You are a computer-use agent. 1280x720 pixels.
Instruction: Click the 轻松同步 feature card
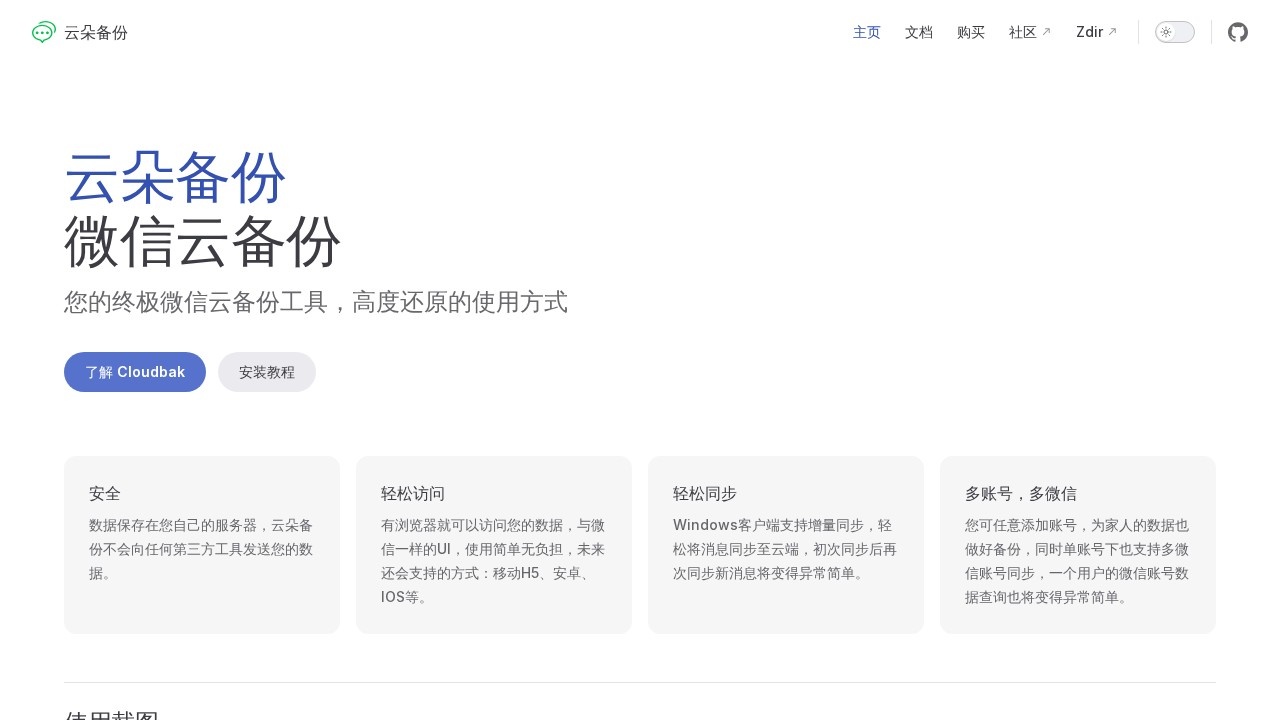click(x=786, y=544)
